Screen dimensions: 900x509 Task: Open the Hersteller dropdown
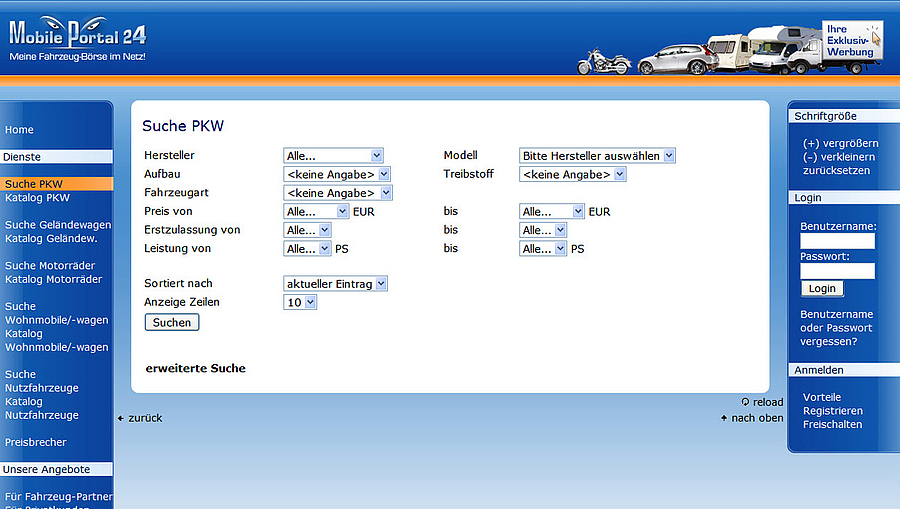333,156
